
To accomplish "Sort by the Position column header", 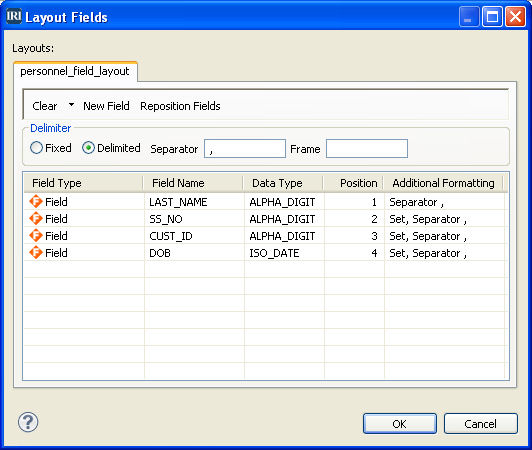I will tap(354, 183).
